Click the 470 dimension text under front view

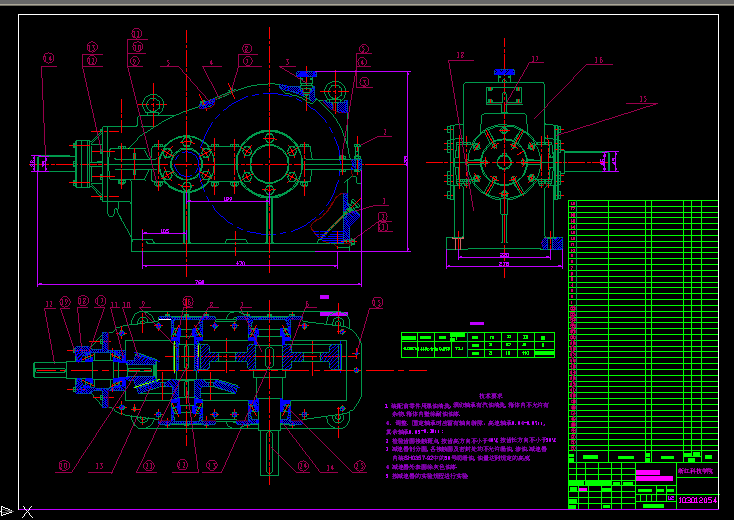point(241,265)
